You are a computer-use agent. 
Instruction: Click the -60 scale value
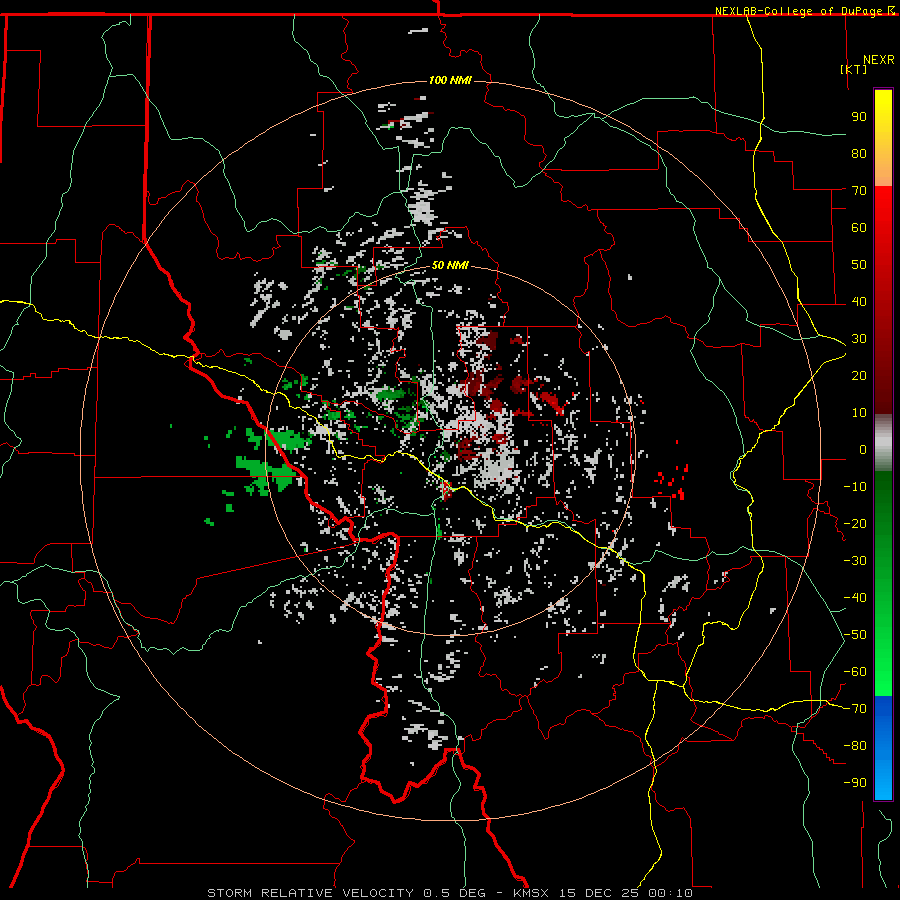point(855,672)
